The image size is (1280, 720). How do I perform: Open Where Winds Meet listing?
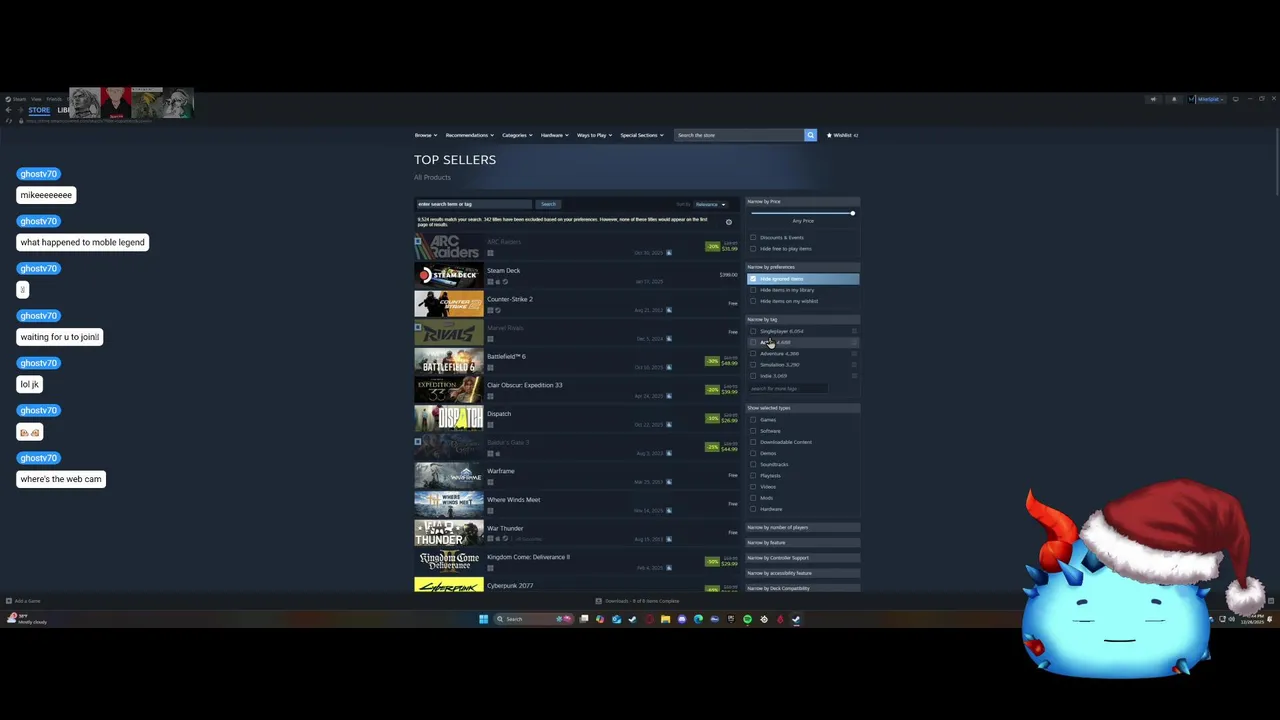pyautogui.click(x=578, y=504)
